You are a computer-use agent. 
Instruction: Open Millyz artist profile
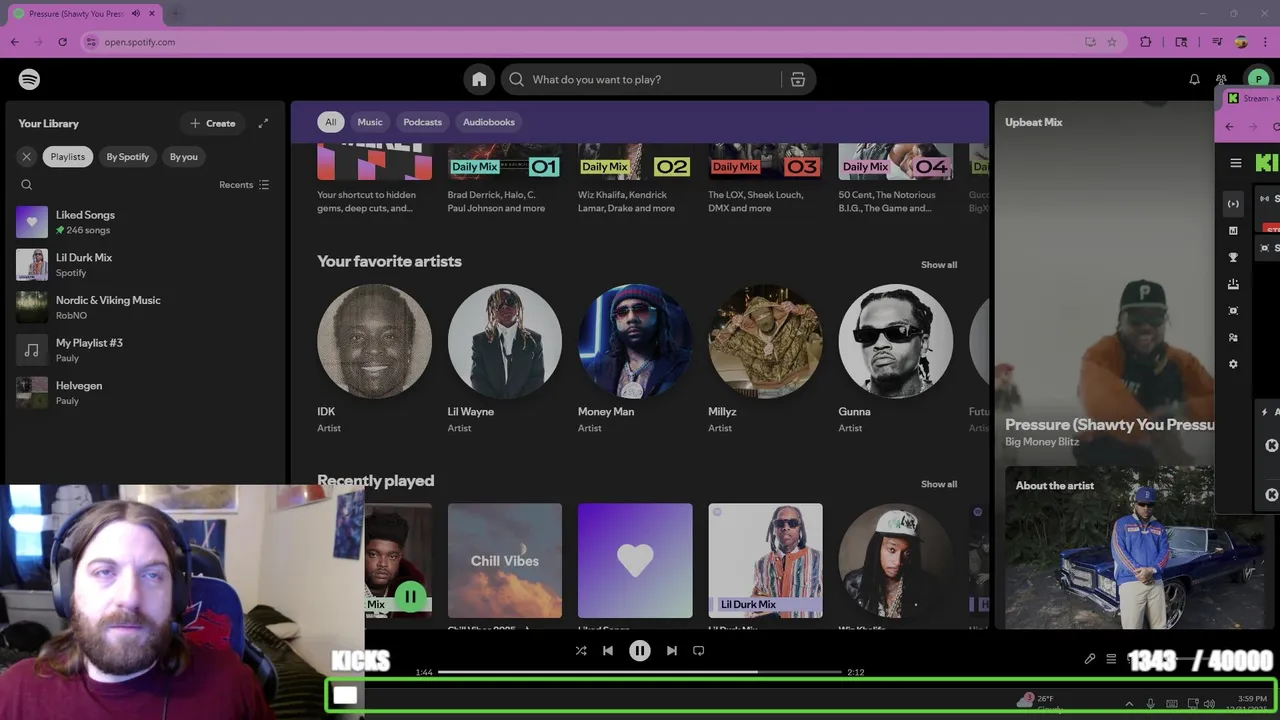pos(765,359)
